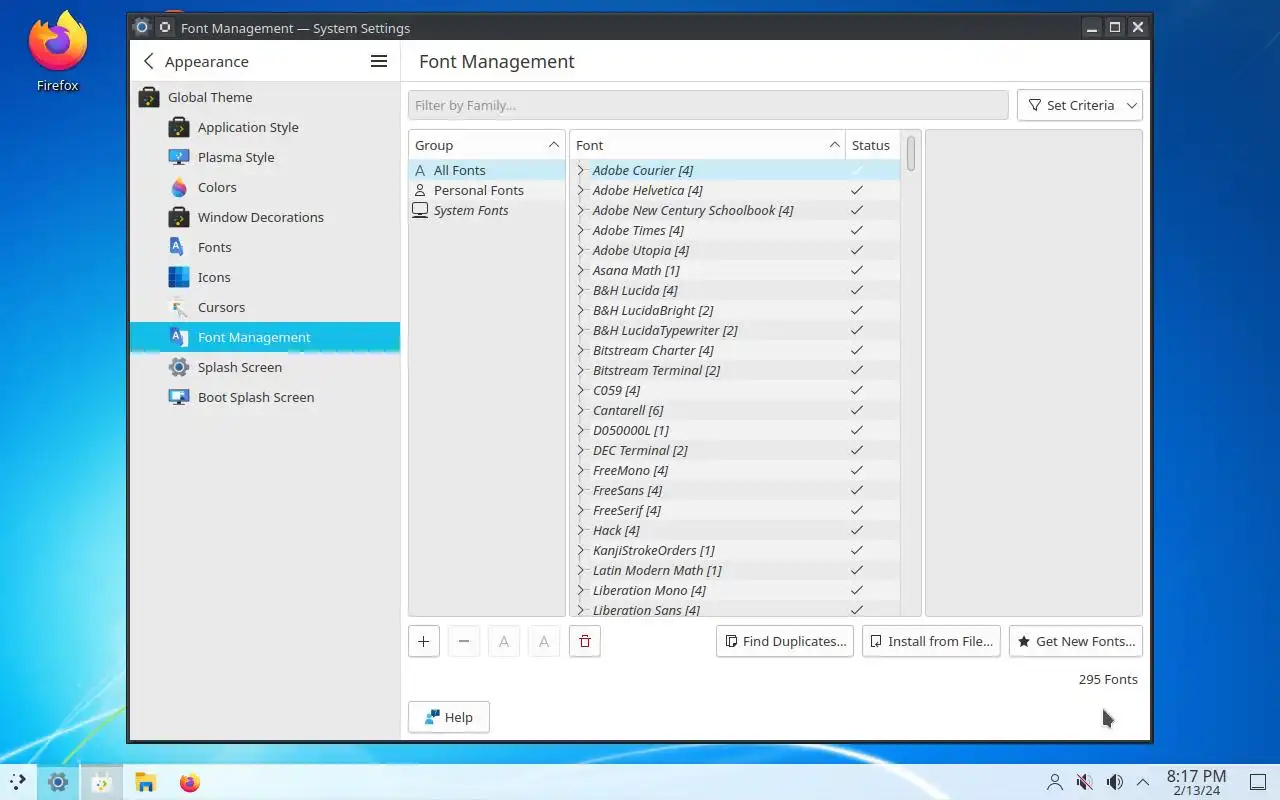Open Icons settings
1280x800 pixels.
tap(265, 277)
